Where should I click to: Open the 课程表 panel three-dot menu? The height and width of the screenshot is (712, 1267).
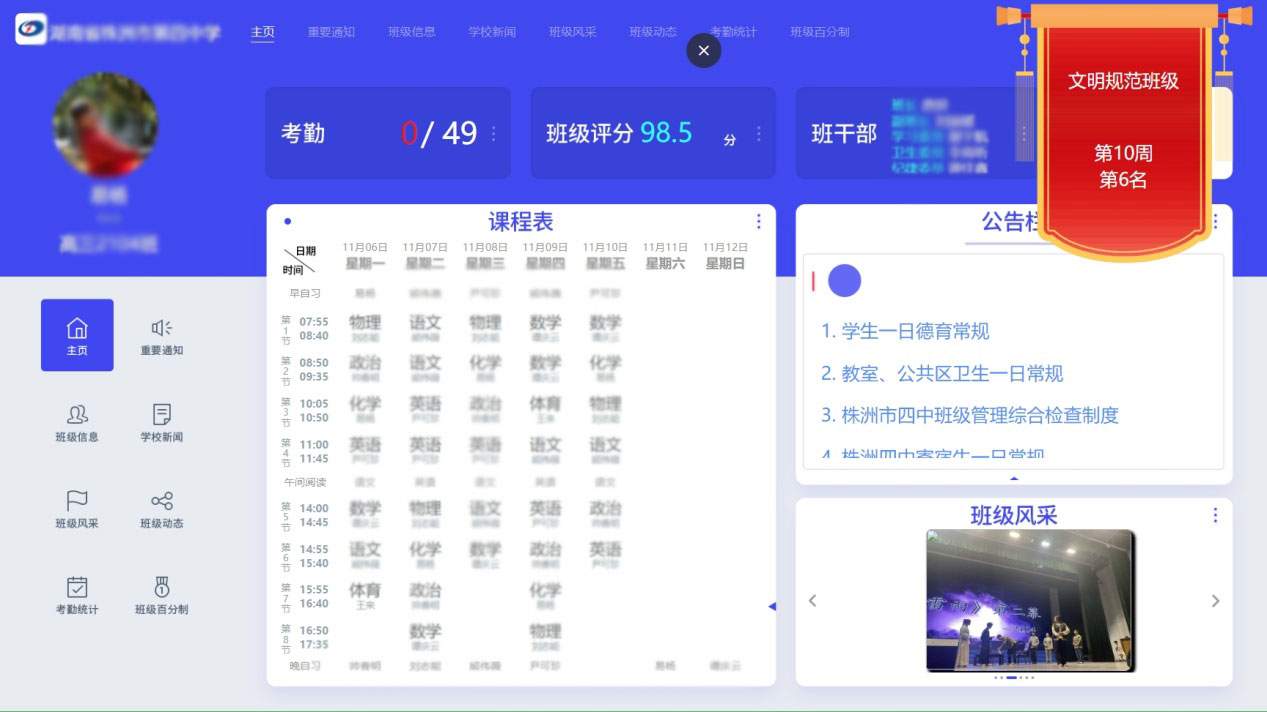(758, 221)
